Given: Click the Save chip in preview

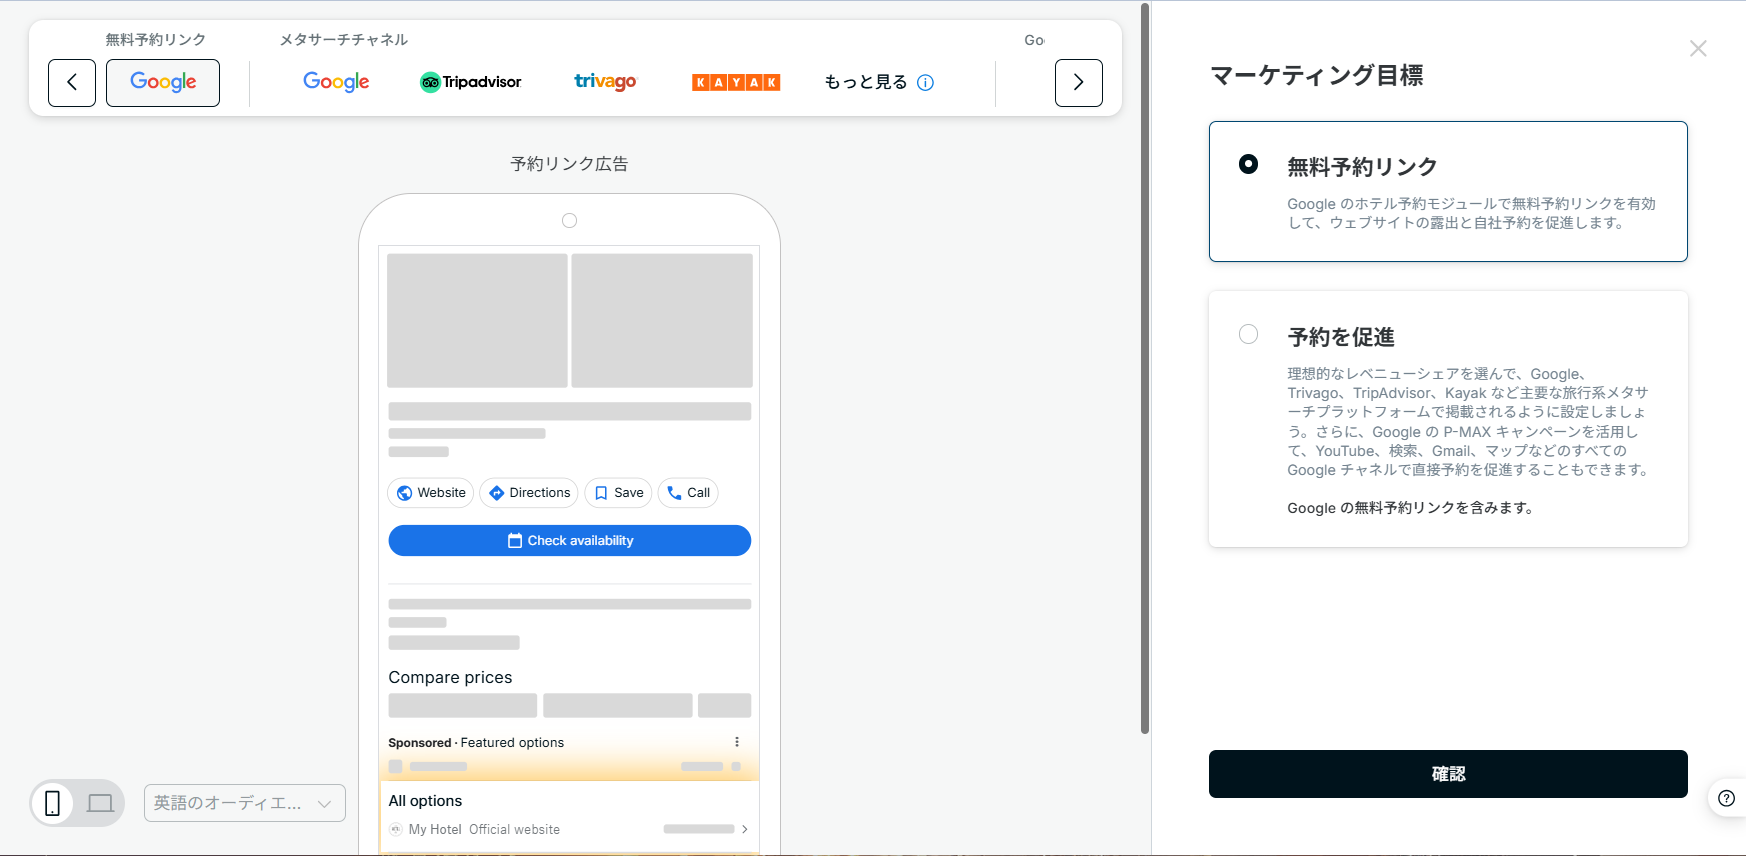Looking at the screenshot, I should pos(618,493).
